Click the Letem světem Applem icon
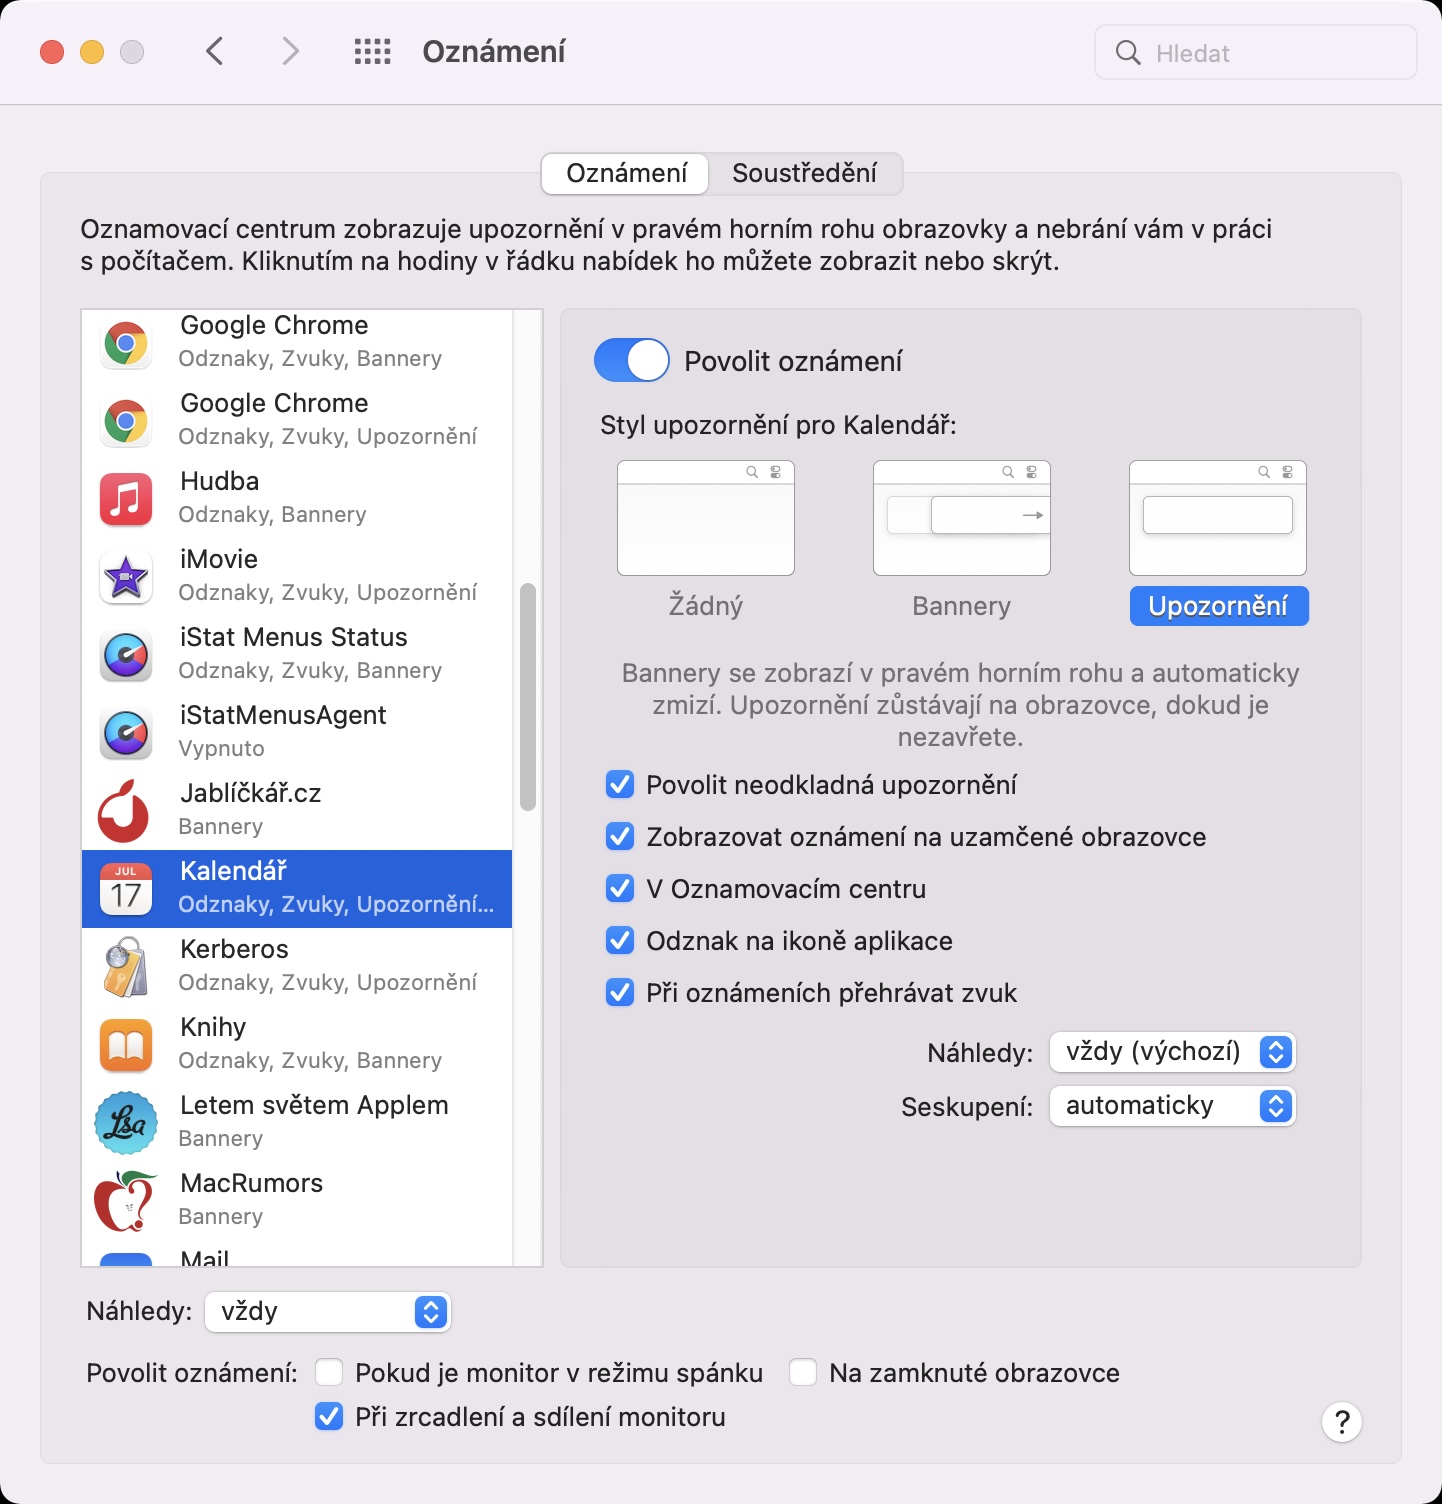The height and width of the screenshot is (1504, 1442). (126, 1123)
